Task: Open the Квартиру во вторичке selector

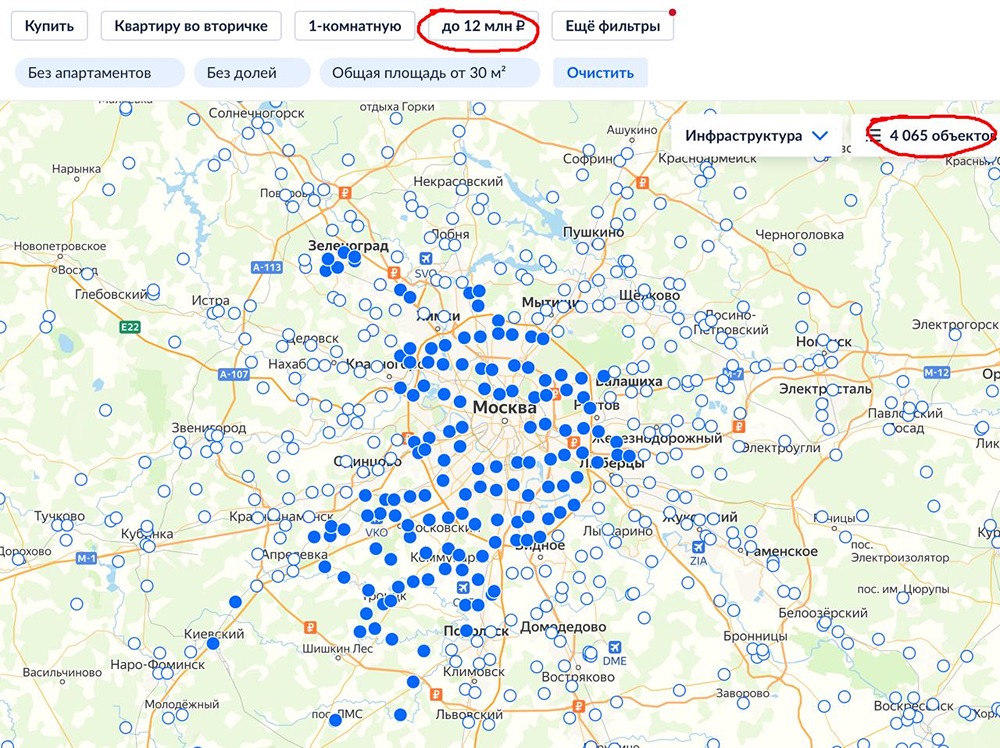Action: click(189, 26)
